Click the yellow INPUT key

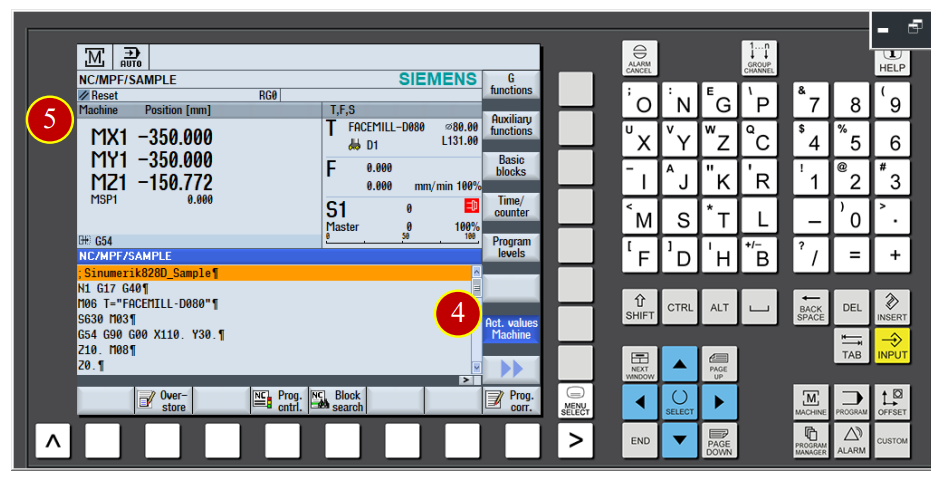[892, 346]
